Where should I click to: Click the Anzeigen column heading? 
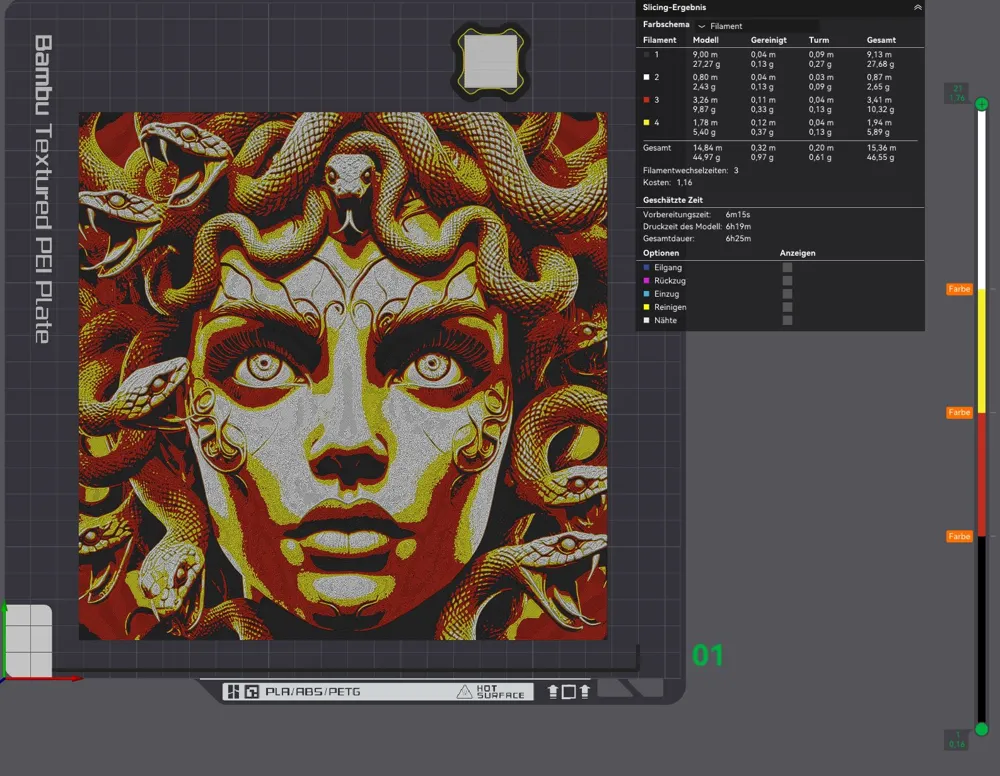797,253
